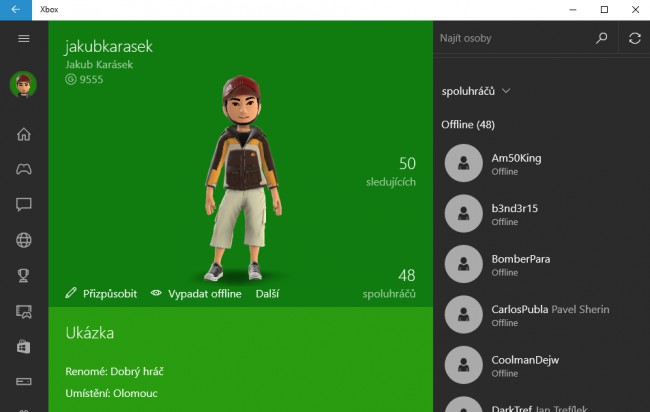Open the profile avatar in sidebar
Viewport: 650px width, 412px height.
click(x=23, y=84)
